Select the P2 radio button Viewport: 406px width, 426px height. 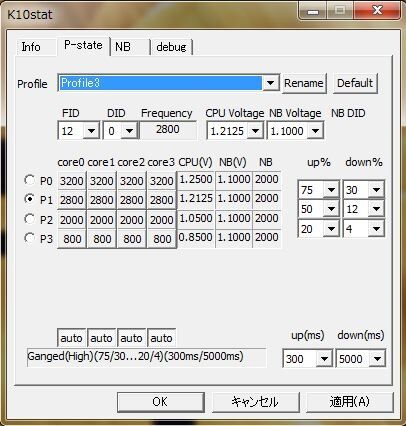(x=30, y=219)
